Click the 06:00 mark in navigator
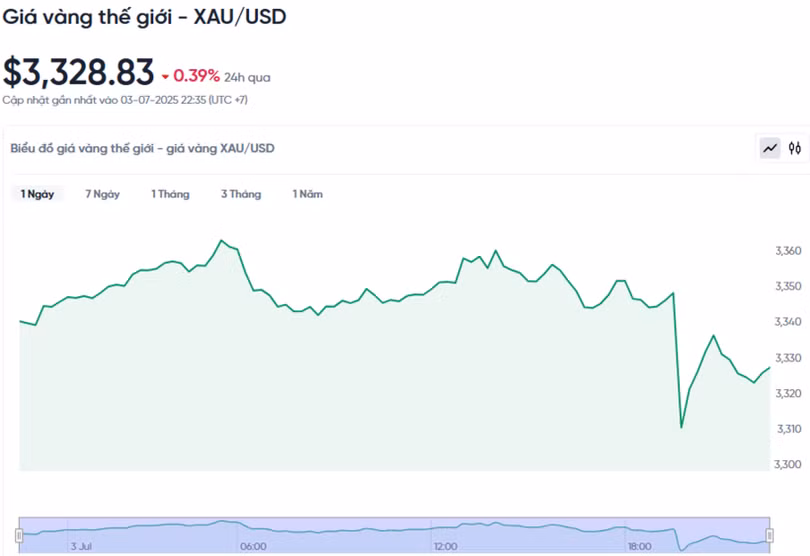The image size is (810, 556). pos(253,547)
